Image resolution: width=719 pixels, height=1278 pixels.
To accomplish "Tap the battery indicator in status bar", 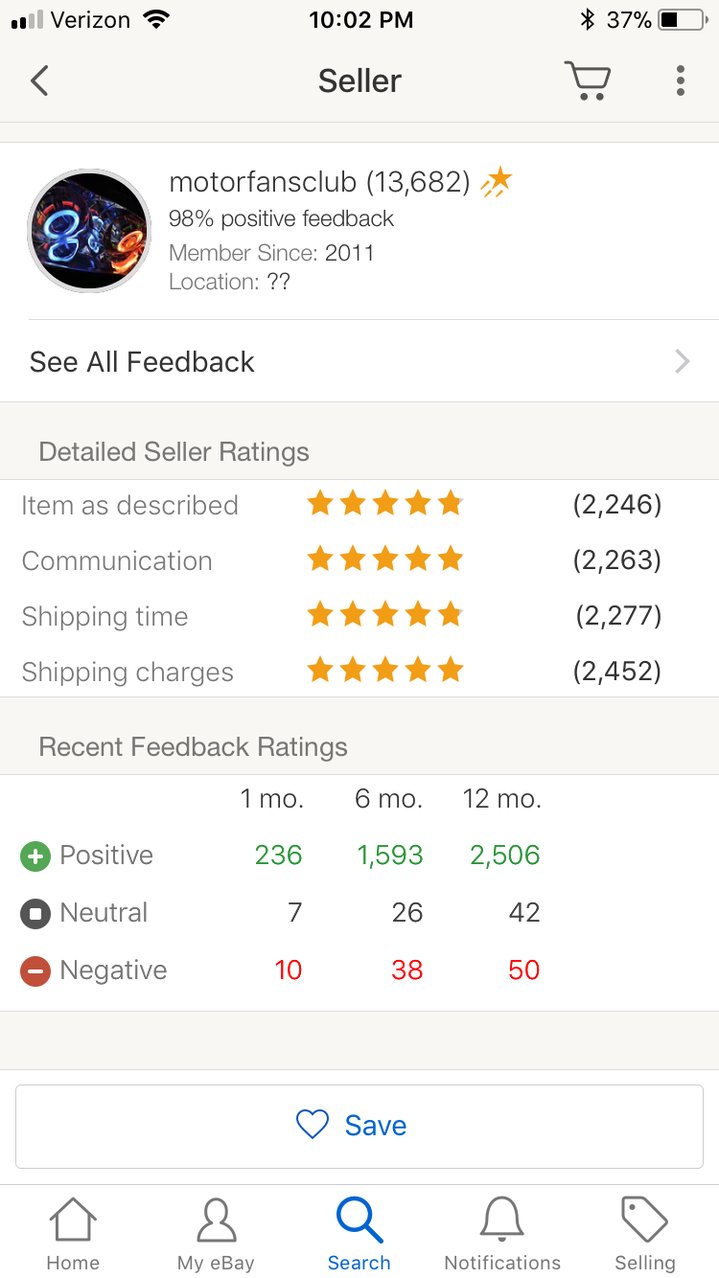I will tap(681, 19).
